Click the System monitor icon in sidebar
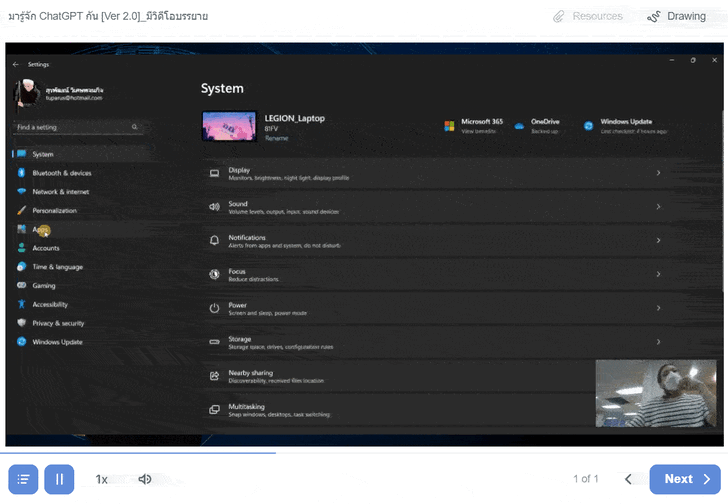728x504 pixels. 21,154
